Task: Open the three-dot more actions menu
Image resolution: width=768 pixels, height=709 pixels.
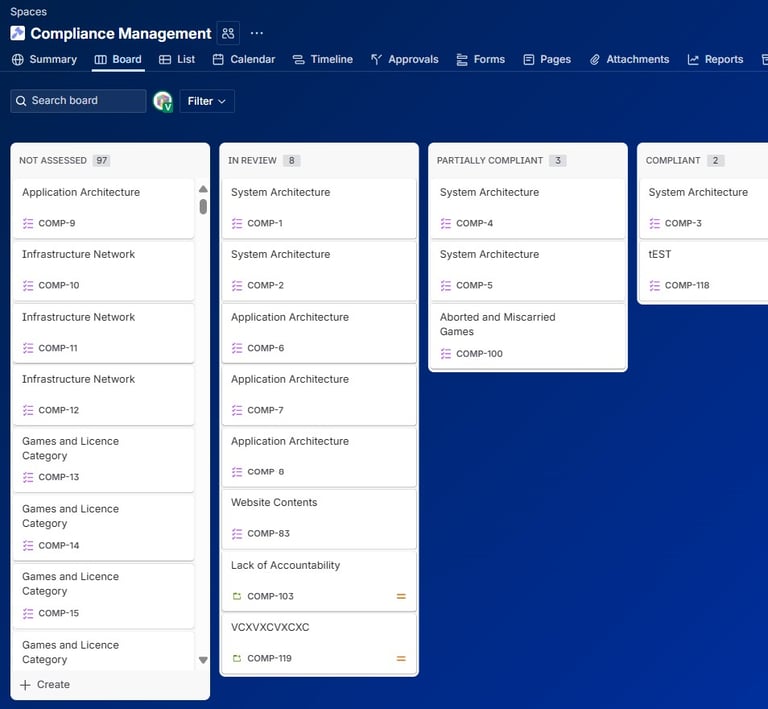Action: click(x=257, y=33)
